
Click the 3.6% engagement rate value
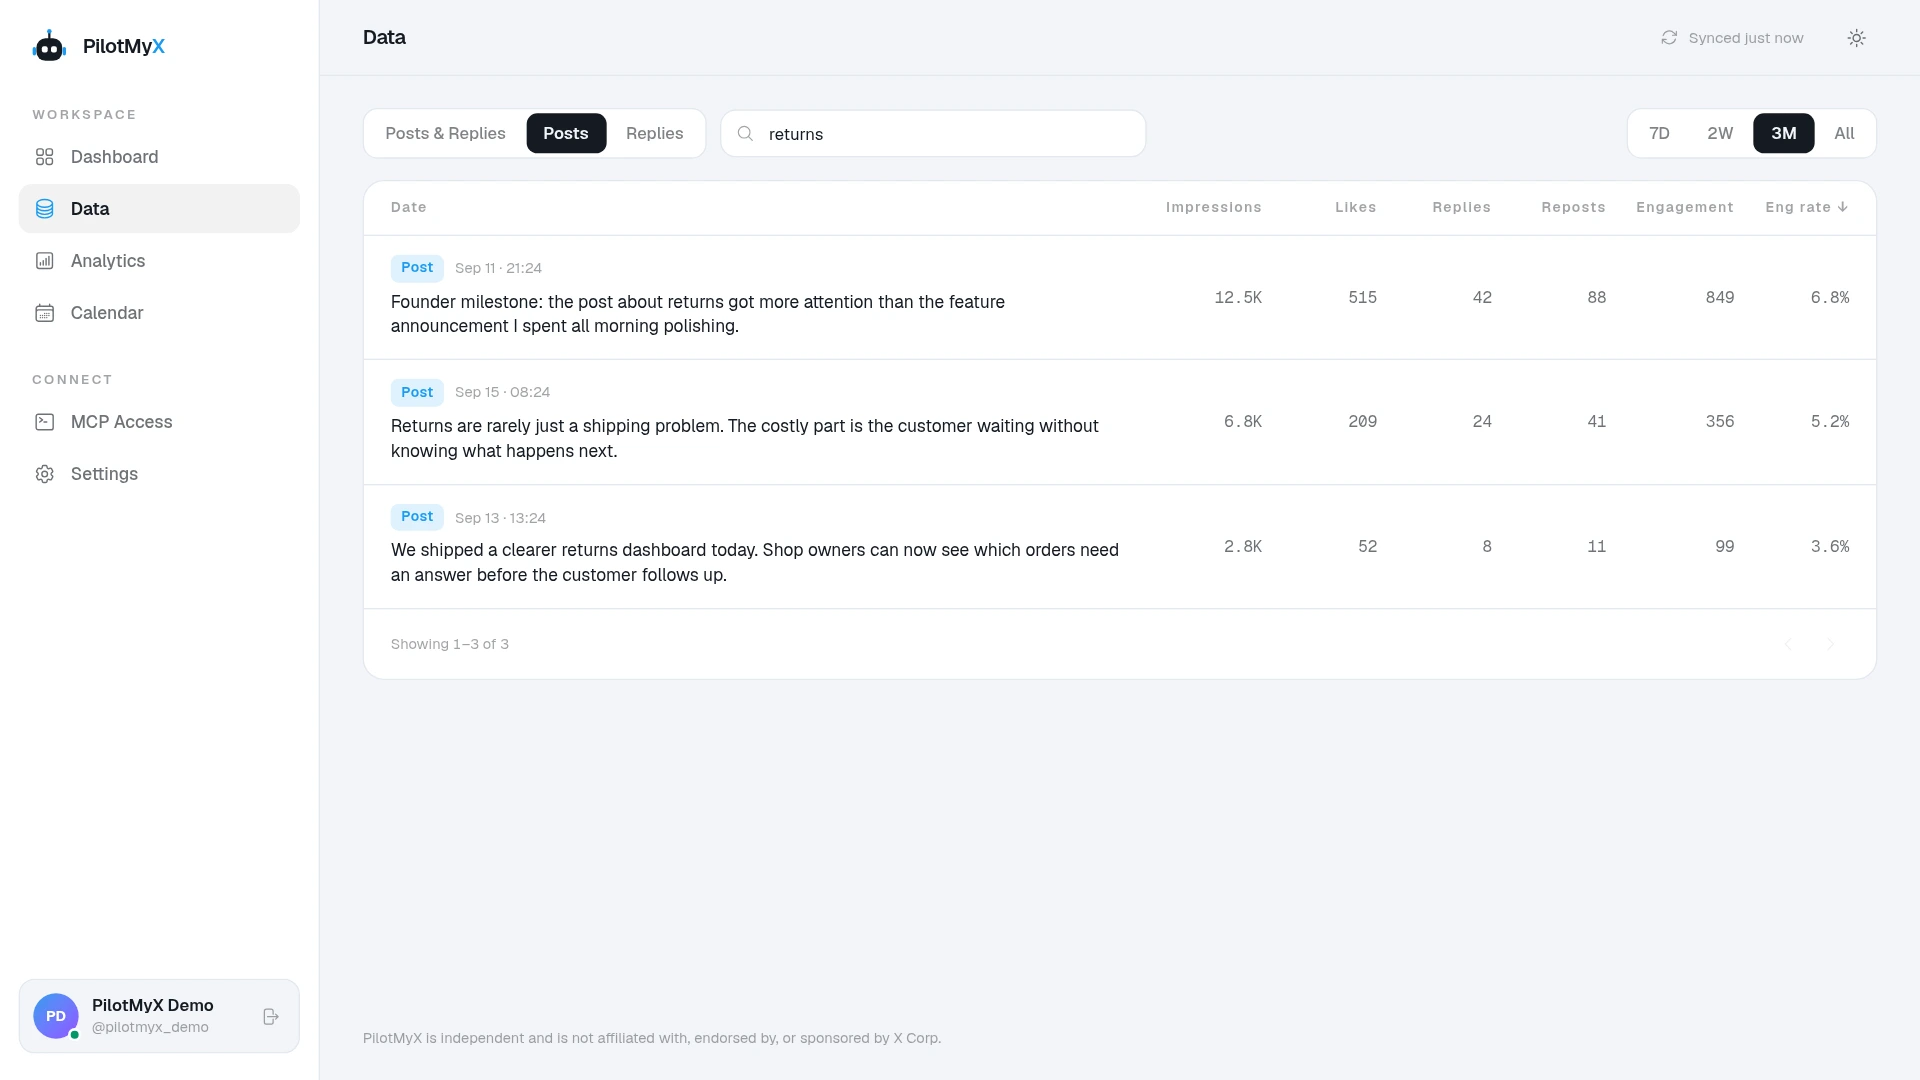coord(1830,546)
